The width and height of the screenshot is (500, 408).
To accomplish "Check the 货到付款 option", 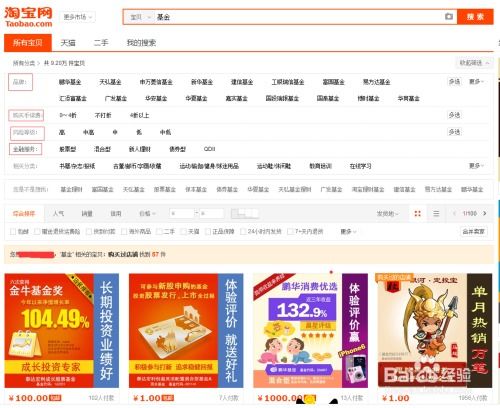I will [x=89, y=231].
